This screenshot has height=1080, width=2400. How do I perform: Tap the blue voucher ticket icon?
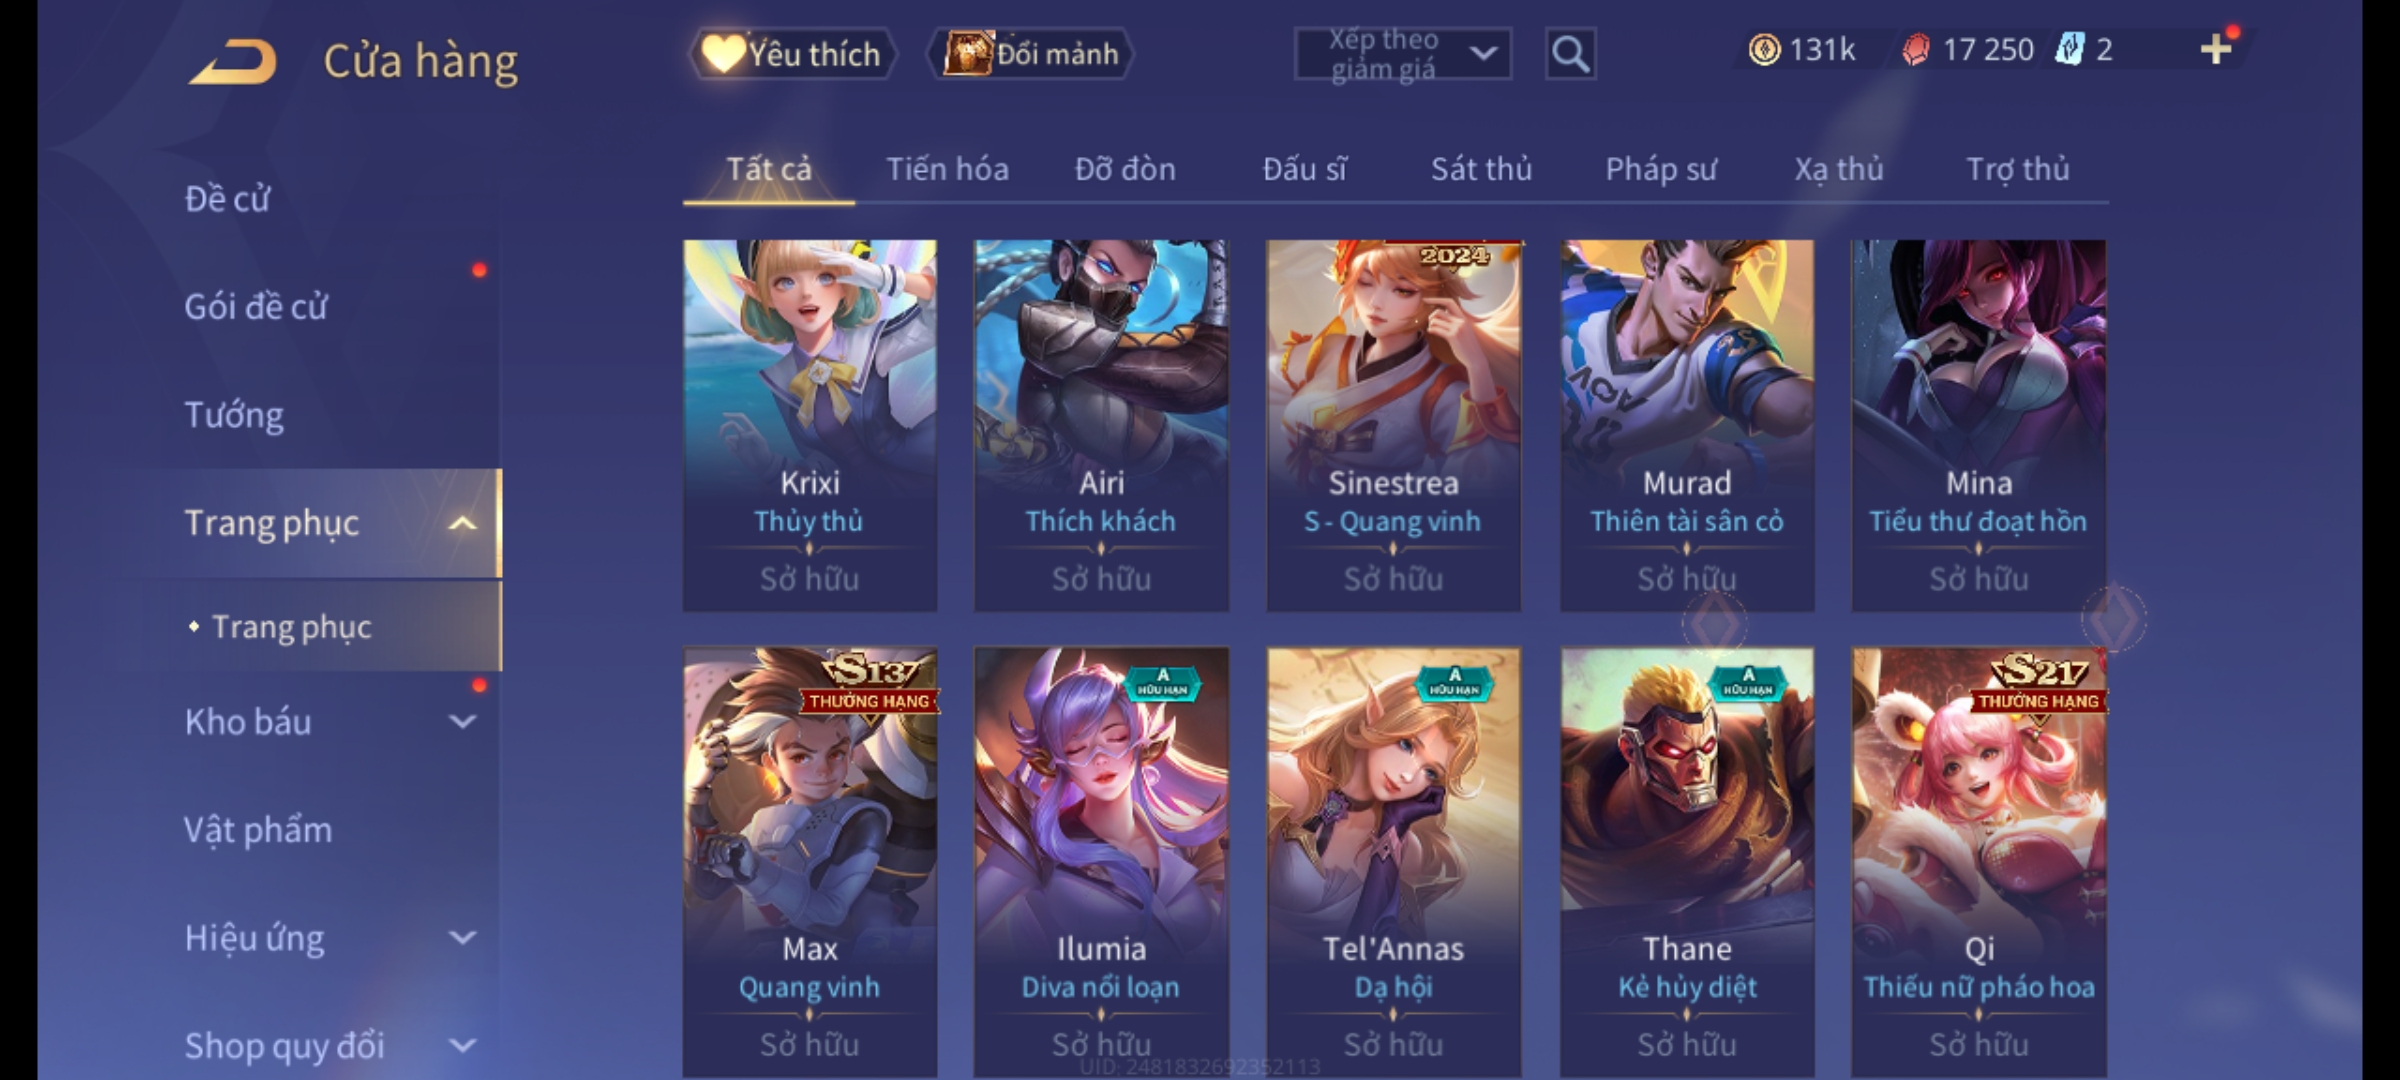point(2069,49)
